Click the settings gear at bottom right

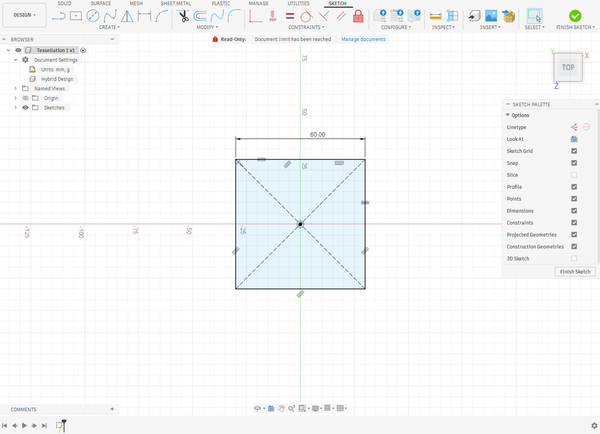(x=594, y=426)
